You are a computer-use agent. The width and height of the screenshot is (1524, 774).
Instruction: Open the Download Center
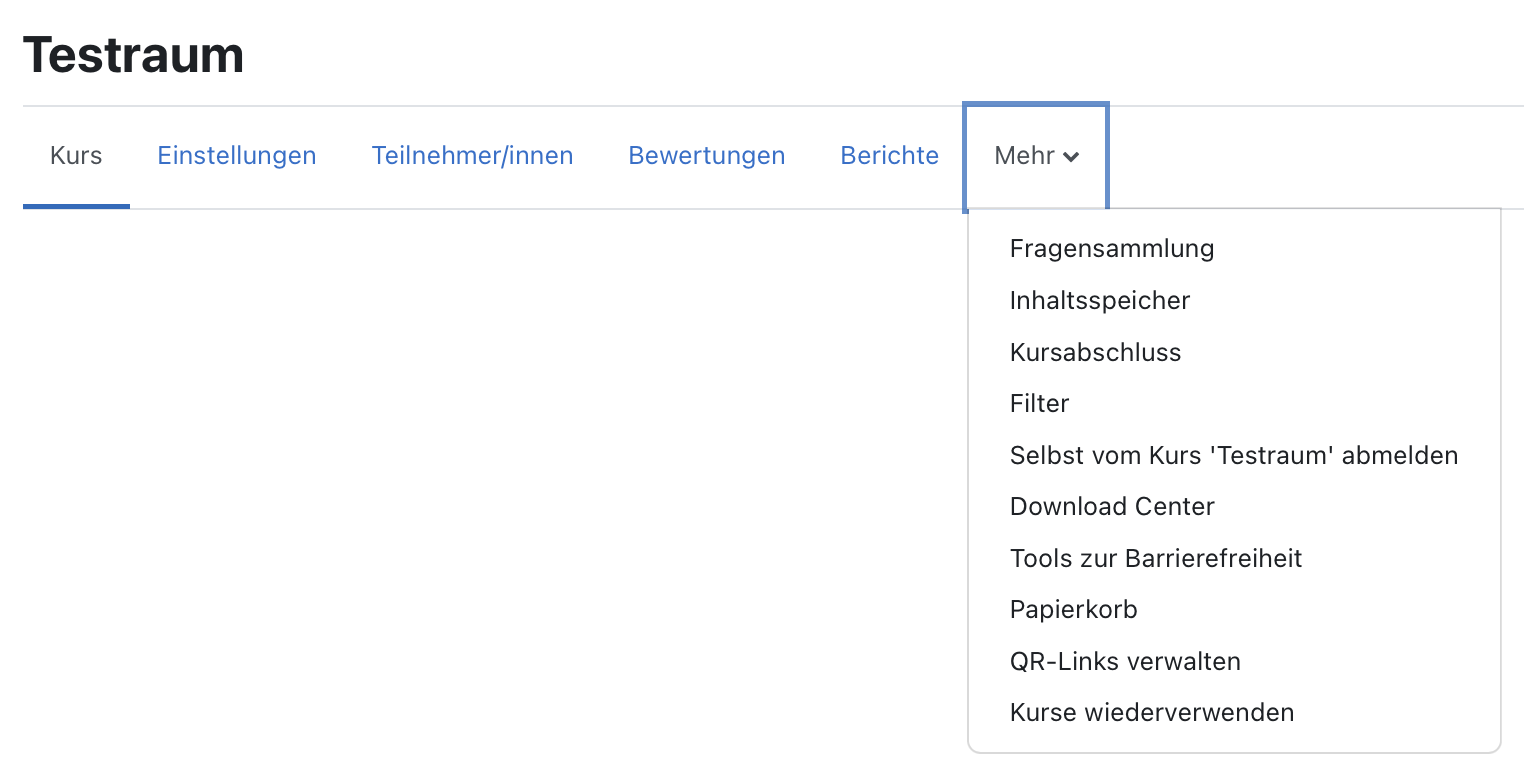click(x=1111, y=506)
